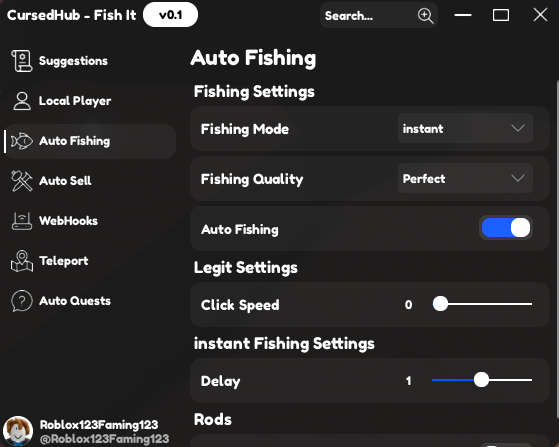Image resolution: width=559 pixels, height=447 pixels.
Task: Click the Teleport map pin icon
Action: 22,261
